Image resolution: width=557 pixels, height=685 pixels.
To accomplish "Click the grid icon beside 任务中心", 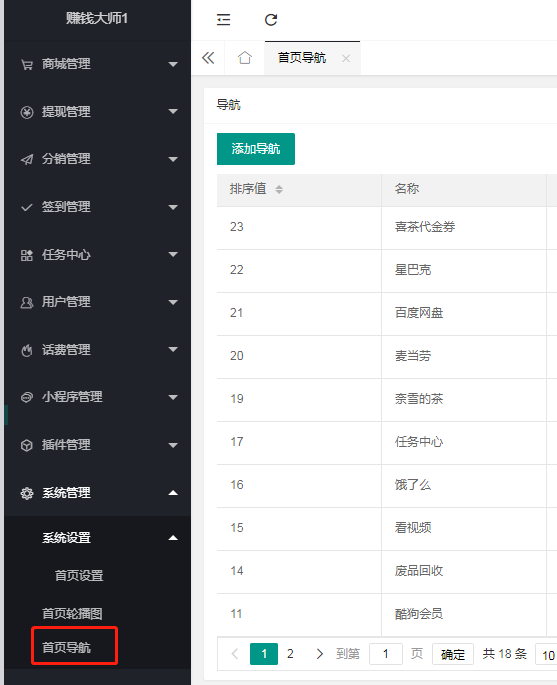I will (27, 255).
